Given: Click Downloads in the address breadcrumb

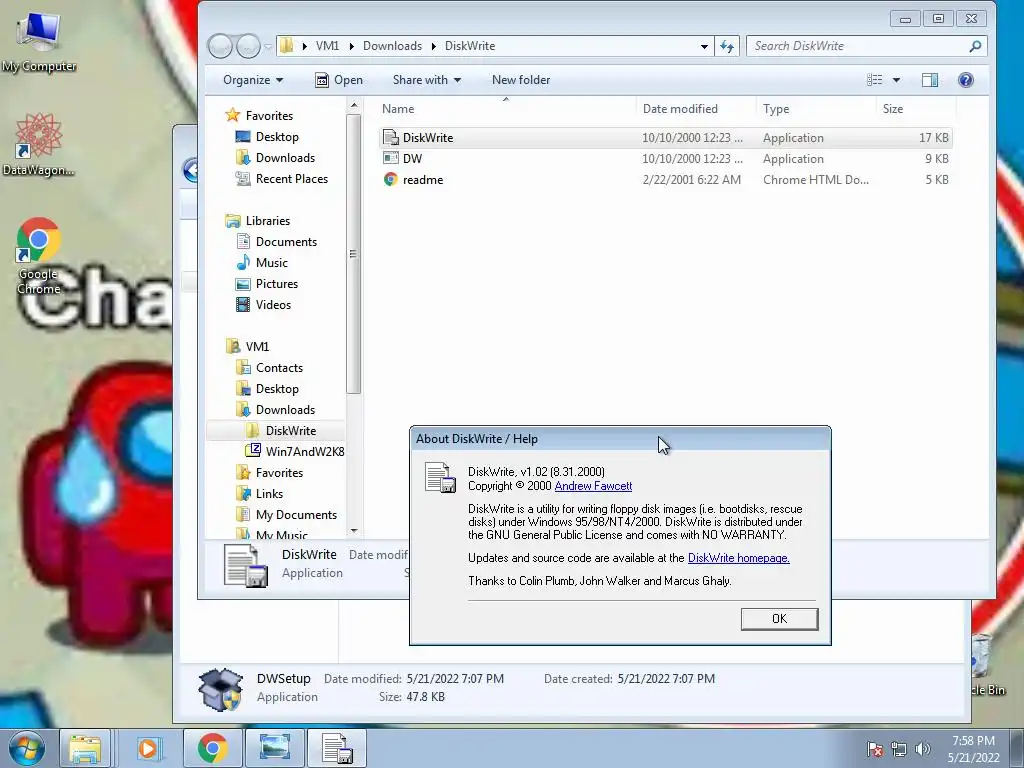Looking at the screenshot, I should pyautogui.click(x=392, y=46).
